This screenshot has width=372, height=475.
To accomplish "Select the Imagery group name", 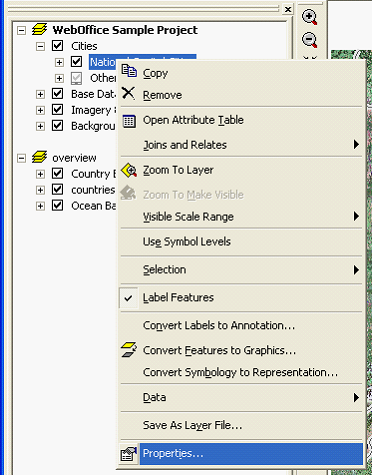I will click(x=93, y=110).
